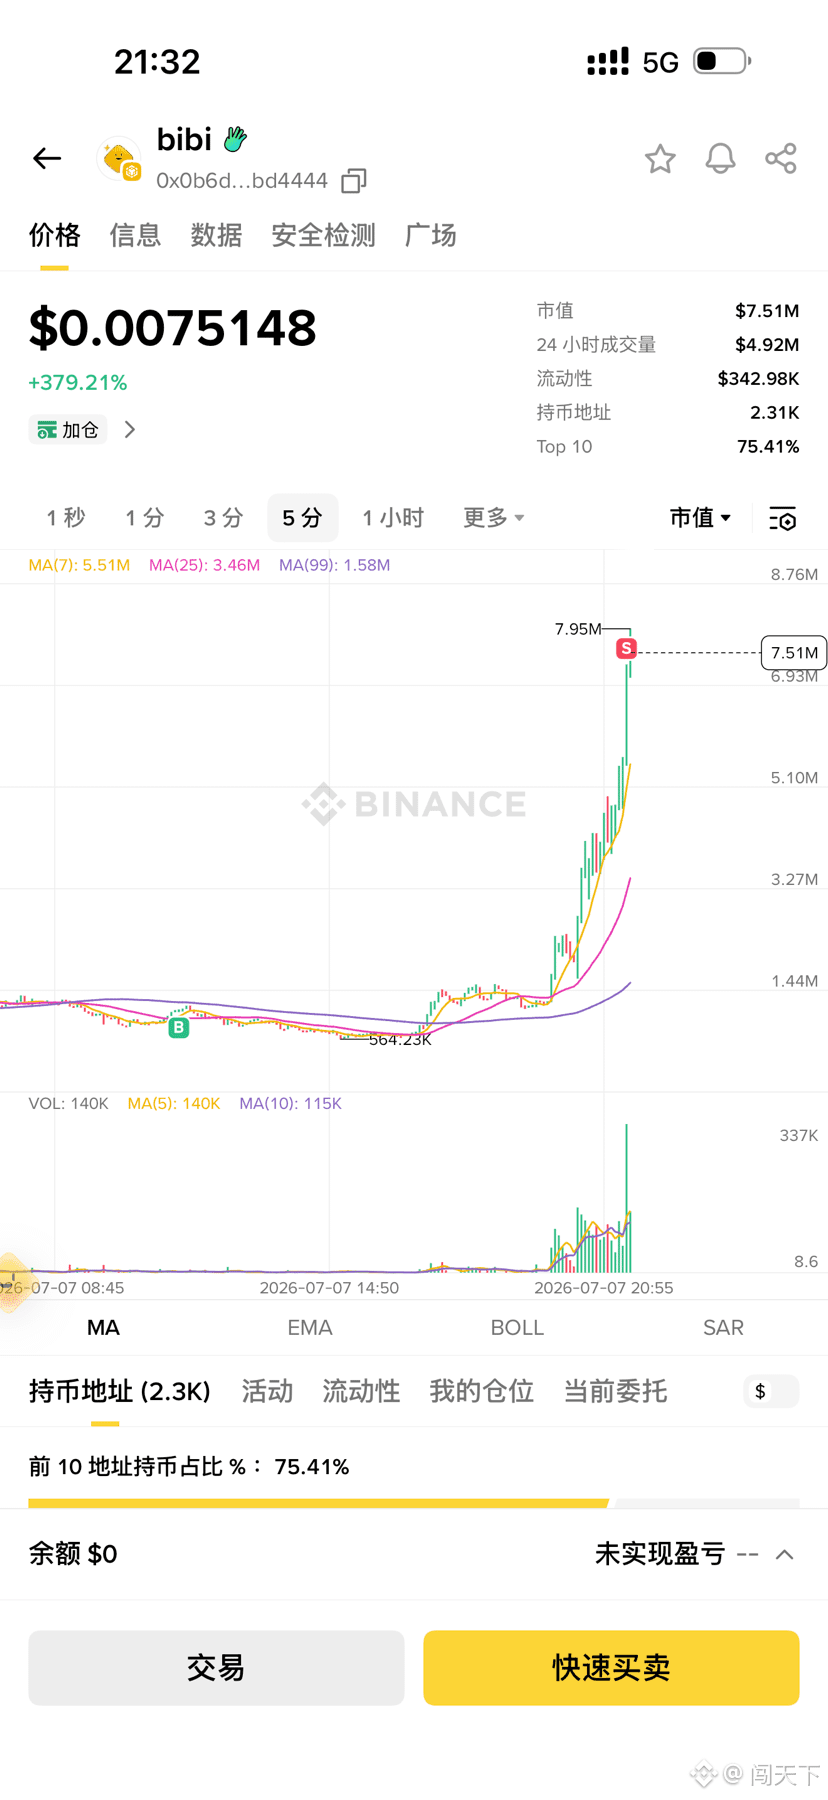Tap the MA(10): 115K volume legend

coord(290,1103)
